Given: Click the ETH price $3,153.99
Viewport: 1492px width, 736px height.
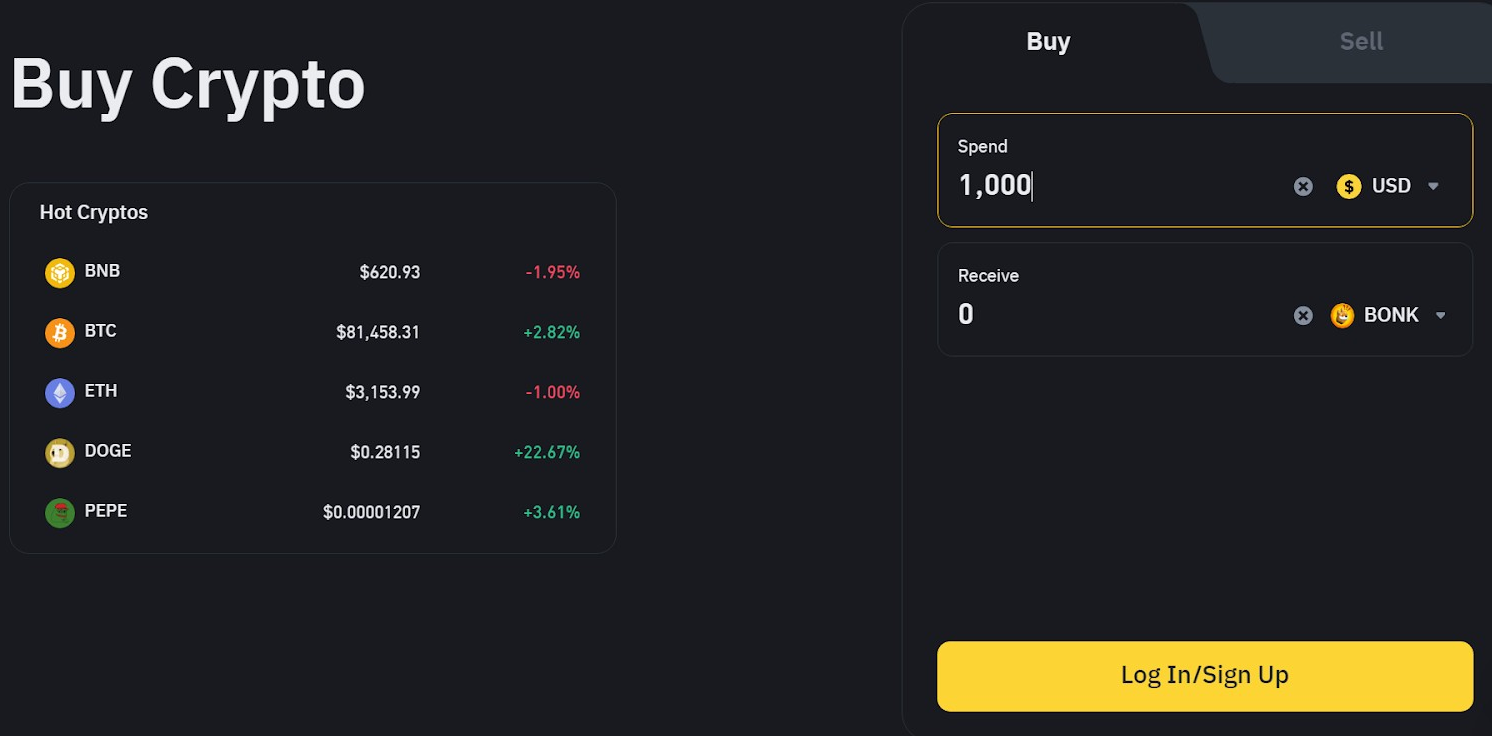Looking at the screenshot, I should pyautogui.click(x=383, y=392).
